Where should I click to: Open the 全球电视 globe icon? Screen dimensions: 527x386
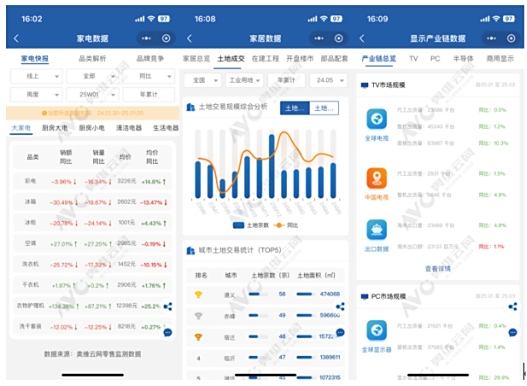click(376, 119)
